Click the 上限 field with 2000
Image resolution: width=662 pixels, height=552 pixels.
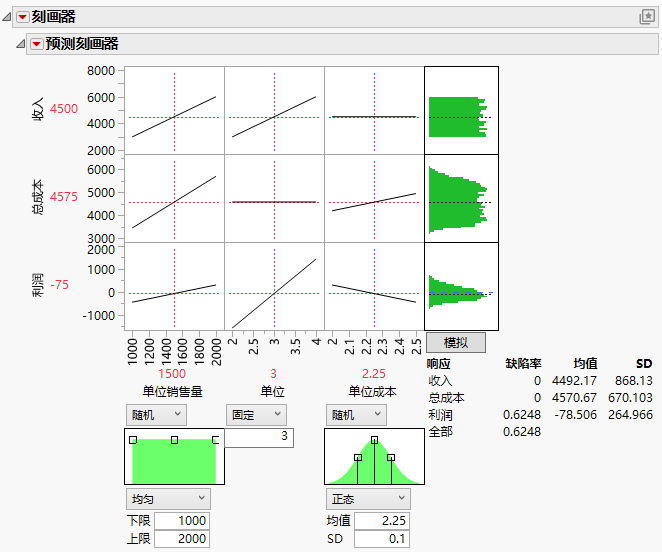(182, 539)
